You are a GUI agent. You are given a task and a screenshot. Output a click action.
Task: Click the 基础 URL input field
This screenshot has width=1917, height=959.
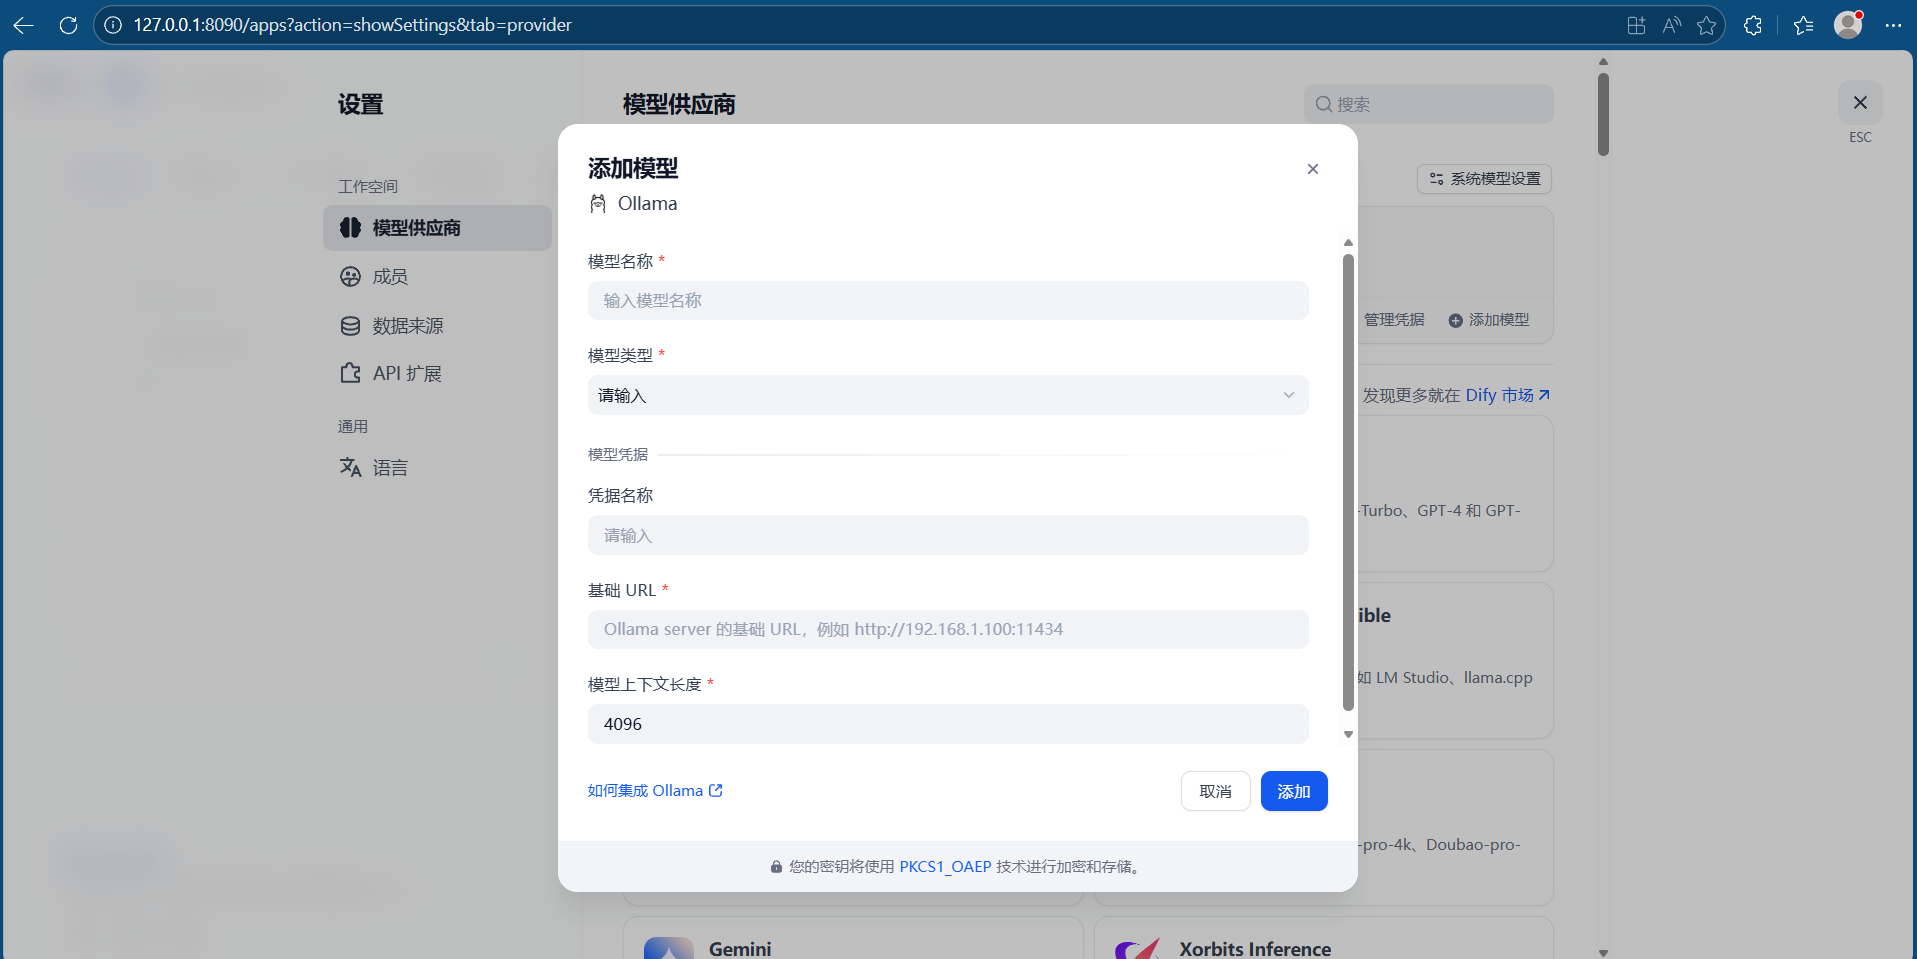coord(948,629)
